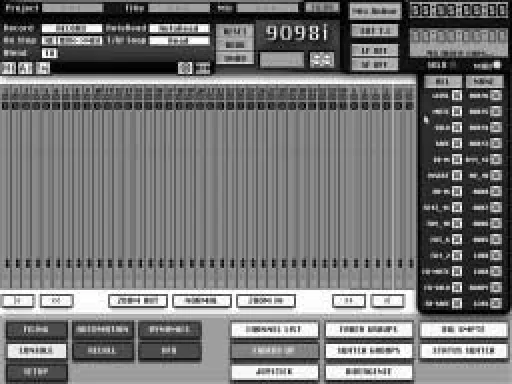Click the wide blank button below 9098 display
Image resolution: width=512 pixels, height=384 pixels.
282,60
